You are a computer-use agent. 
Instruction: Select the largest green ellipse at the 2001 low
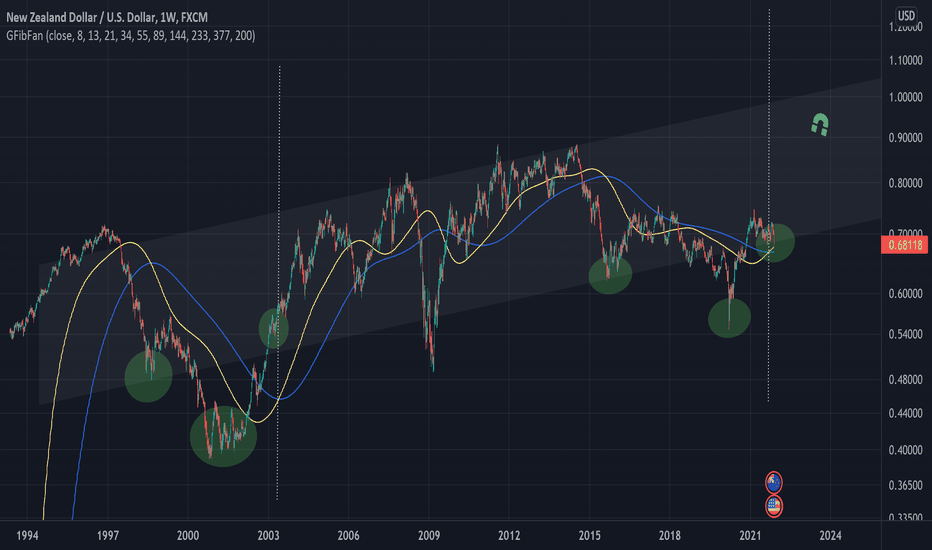(223, 436)
